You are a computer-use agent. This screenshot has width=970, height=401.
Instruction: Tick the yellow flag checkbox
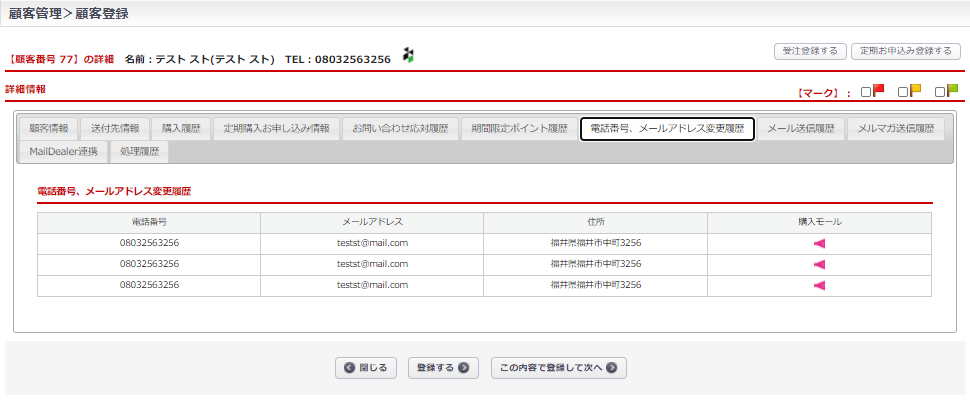point(903,92)
